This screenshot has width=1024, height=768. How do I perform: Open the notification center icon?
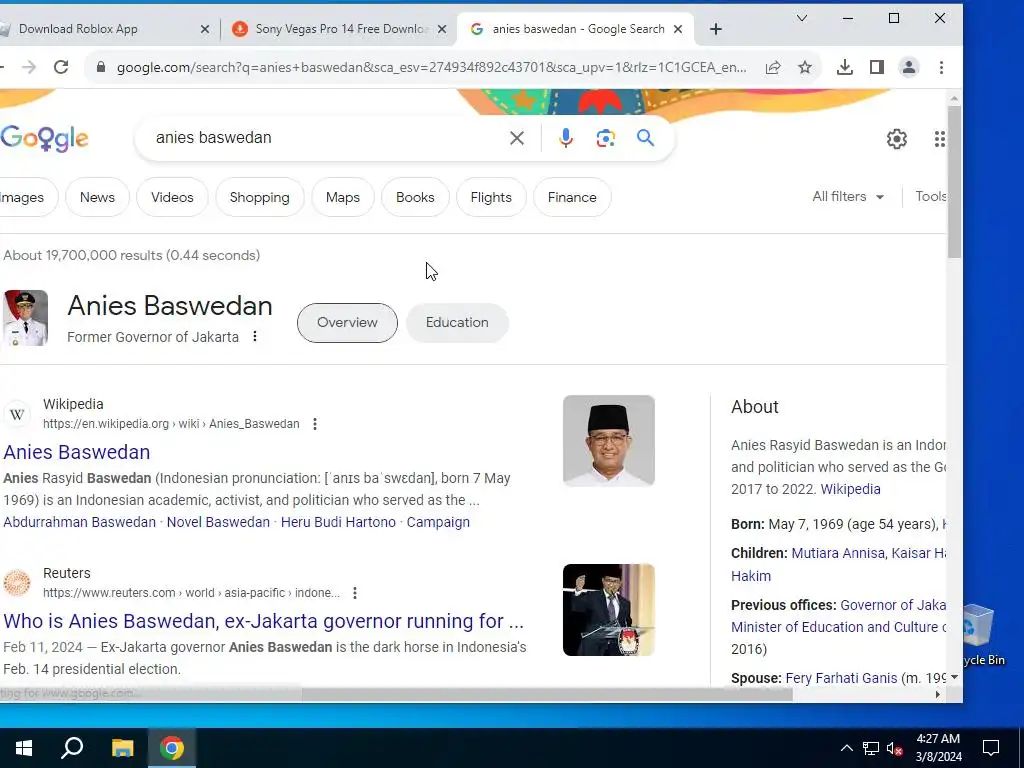991,748
